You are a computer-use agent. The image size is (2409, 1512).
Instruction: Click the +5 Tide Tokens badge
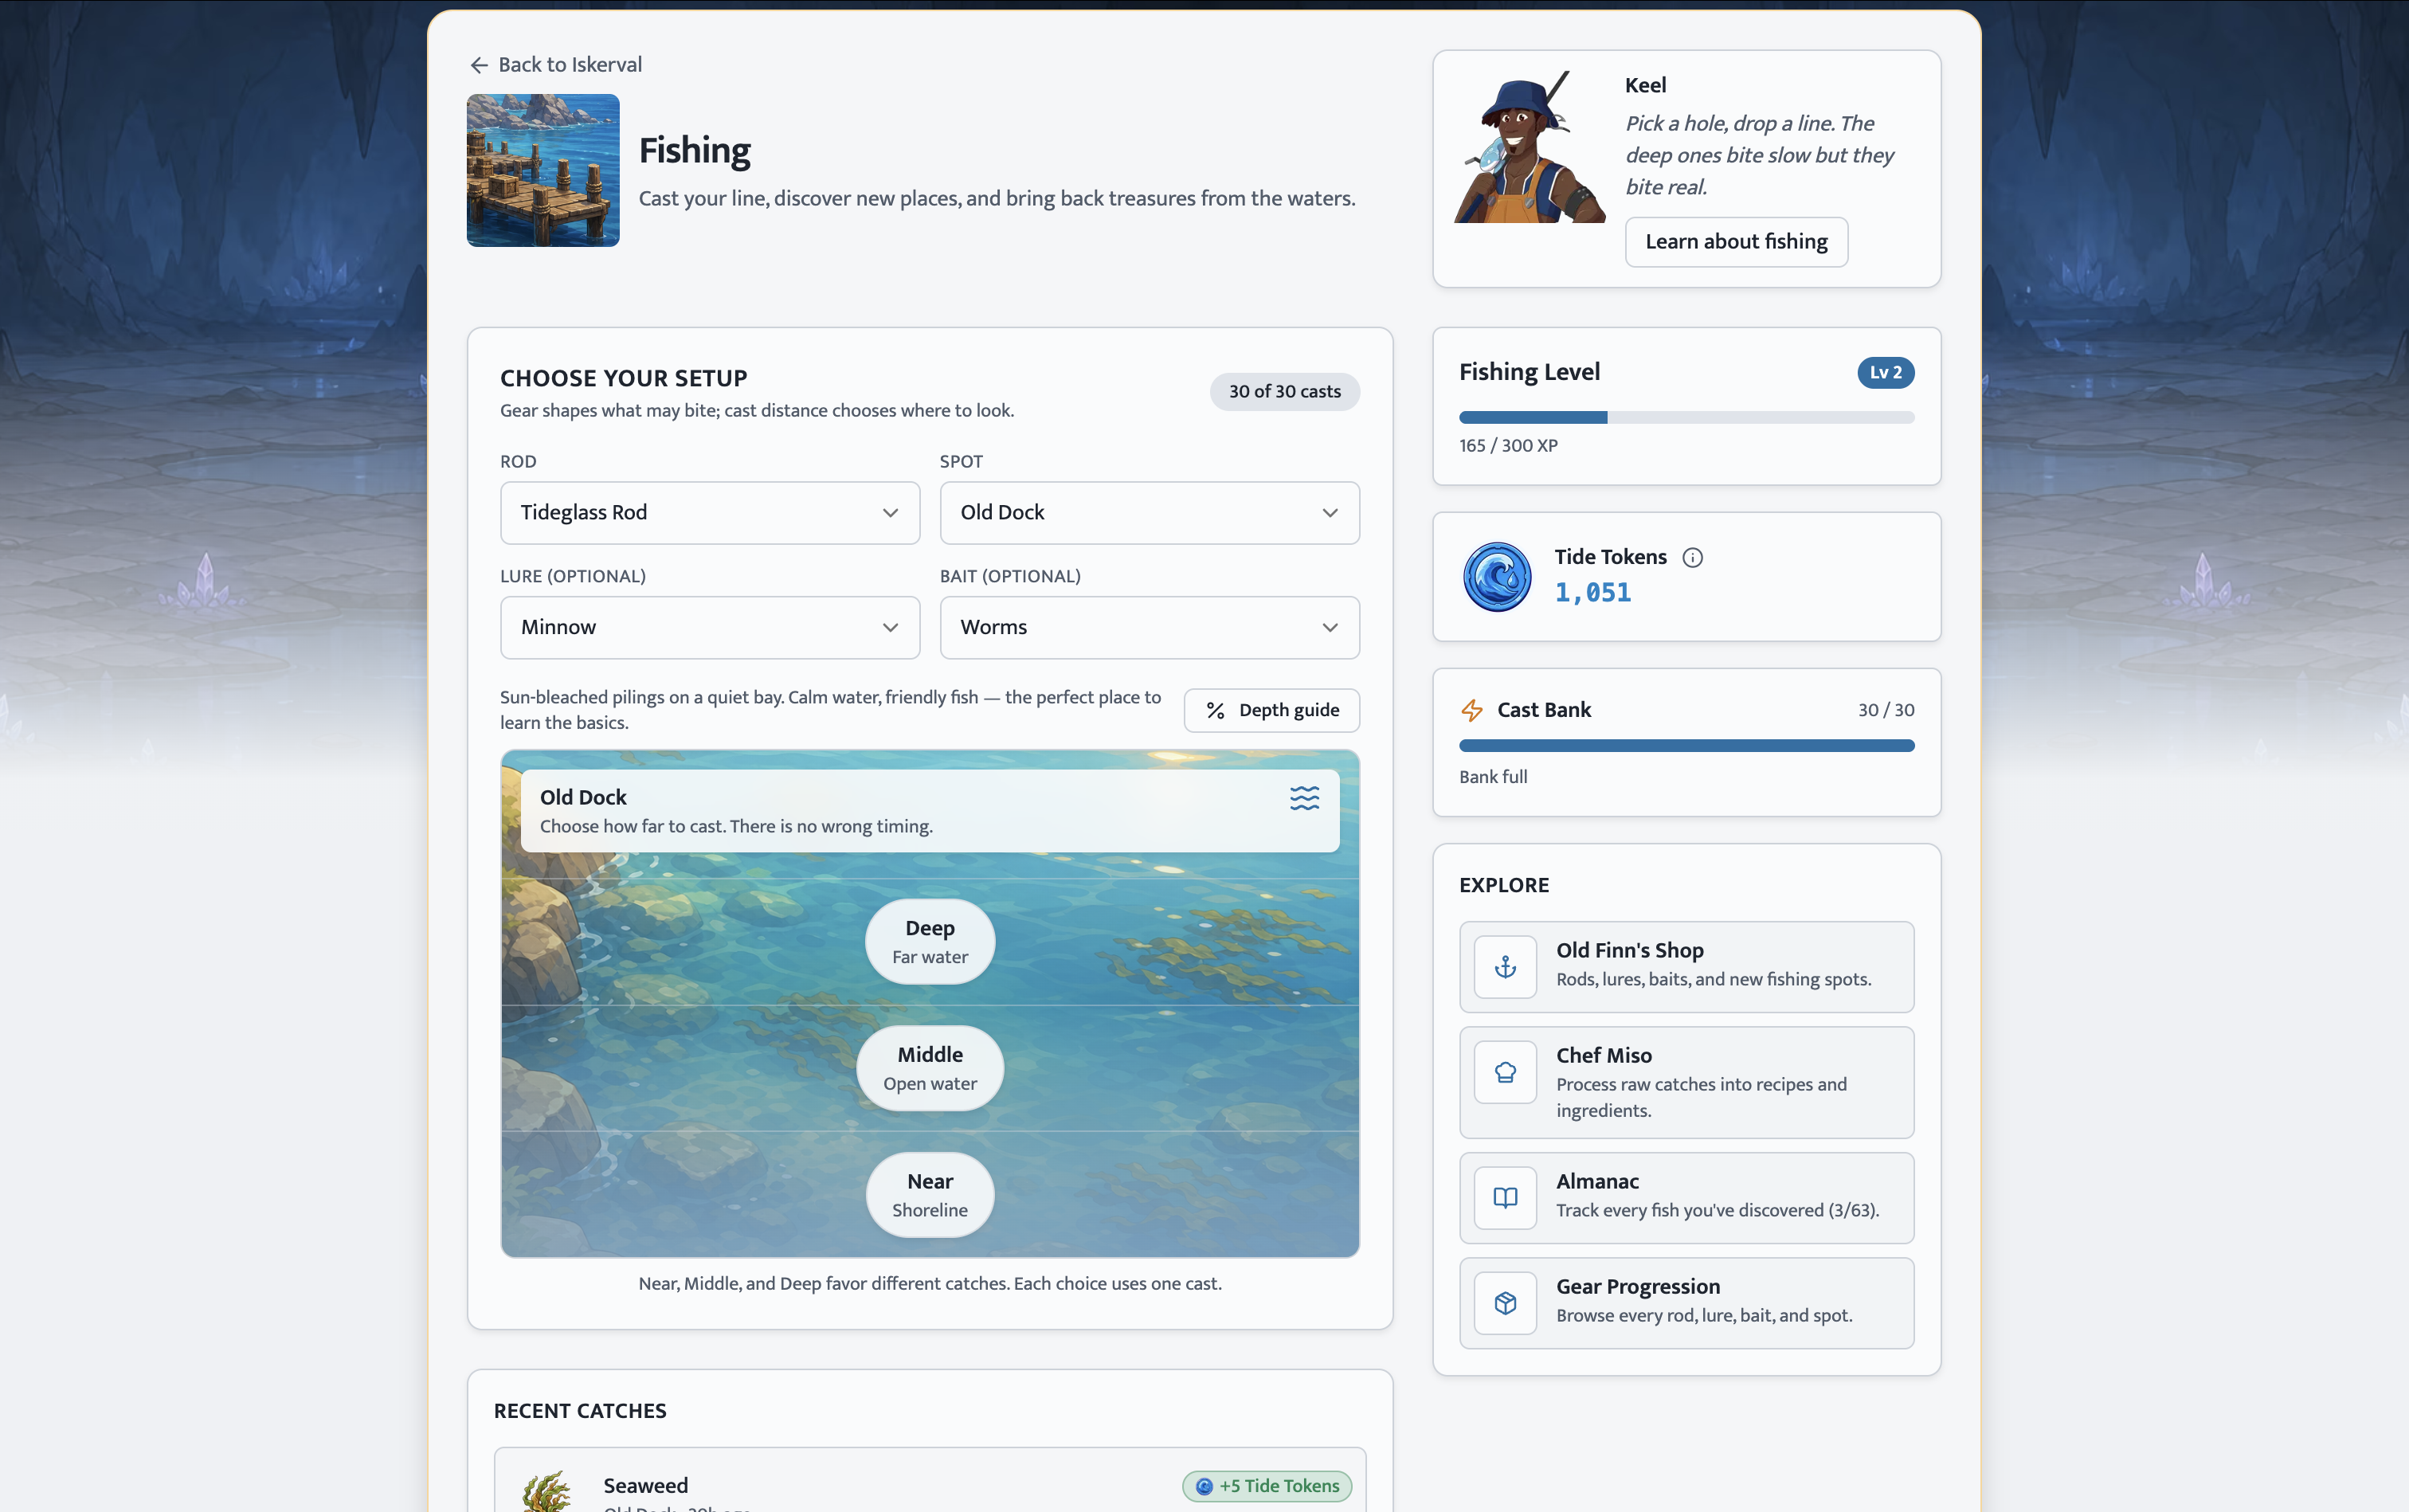pos(1267,1487)
